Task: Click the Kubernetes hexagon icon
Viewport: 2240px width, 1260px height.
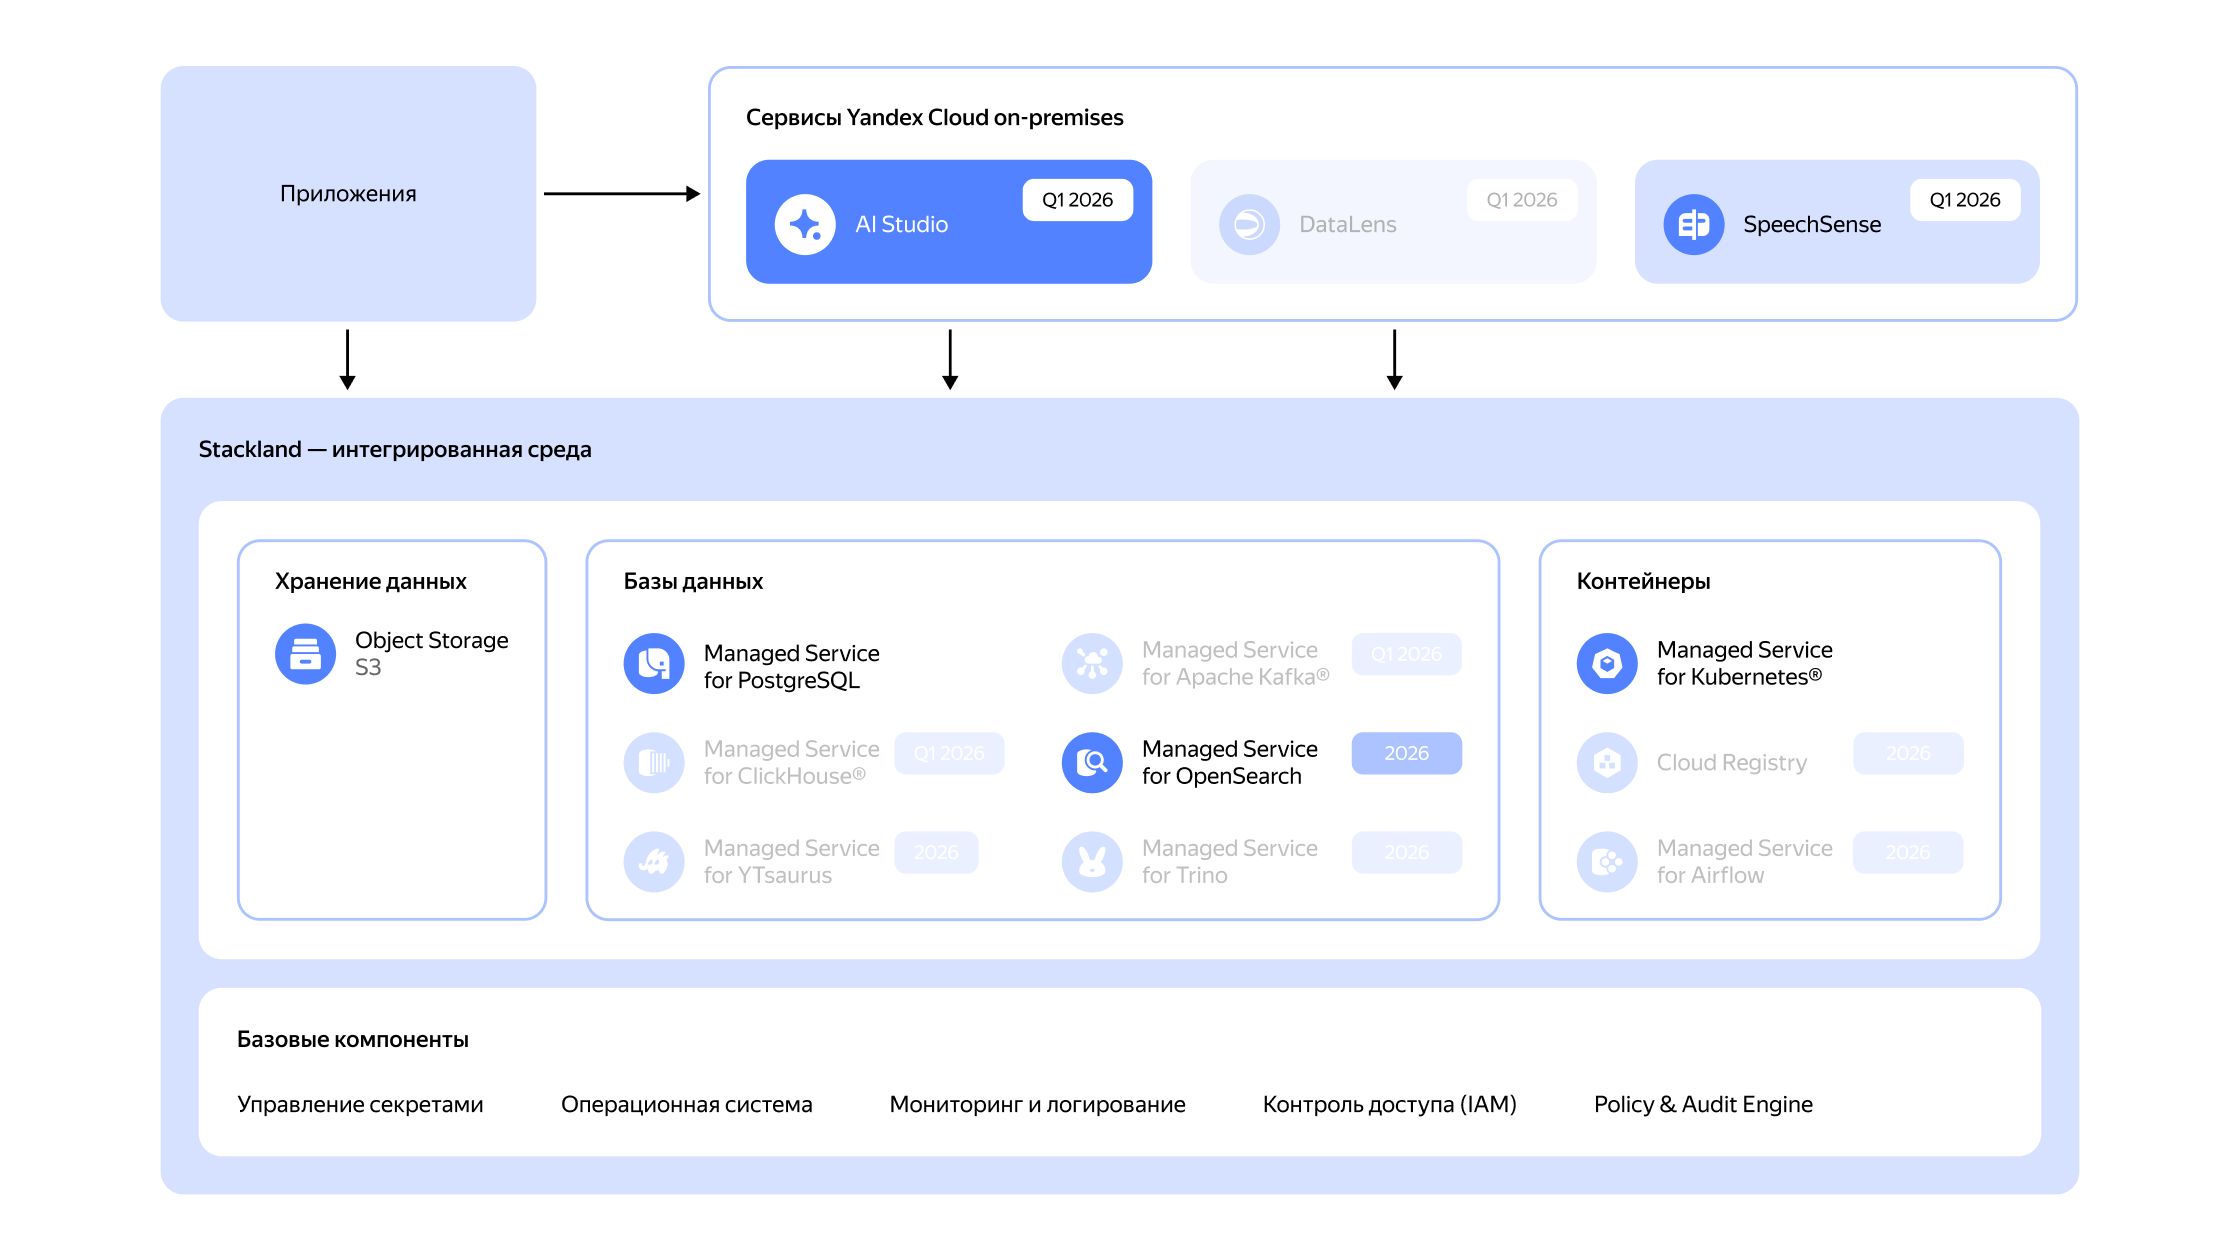Action: point(1607,663)
